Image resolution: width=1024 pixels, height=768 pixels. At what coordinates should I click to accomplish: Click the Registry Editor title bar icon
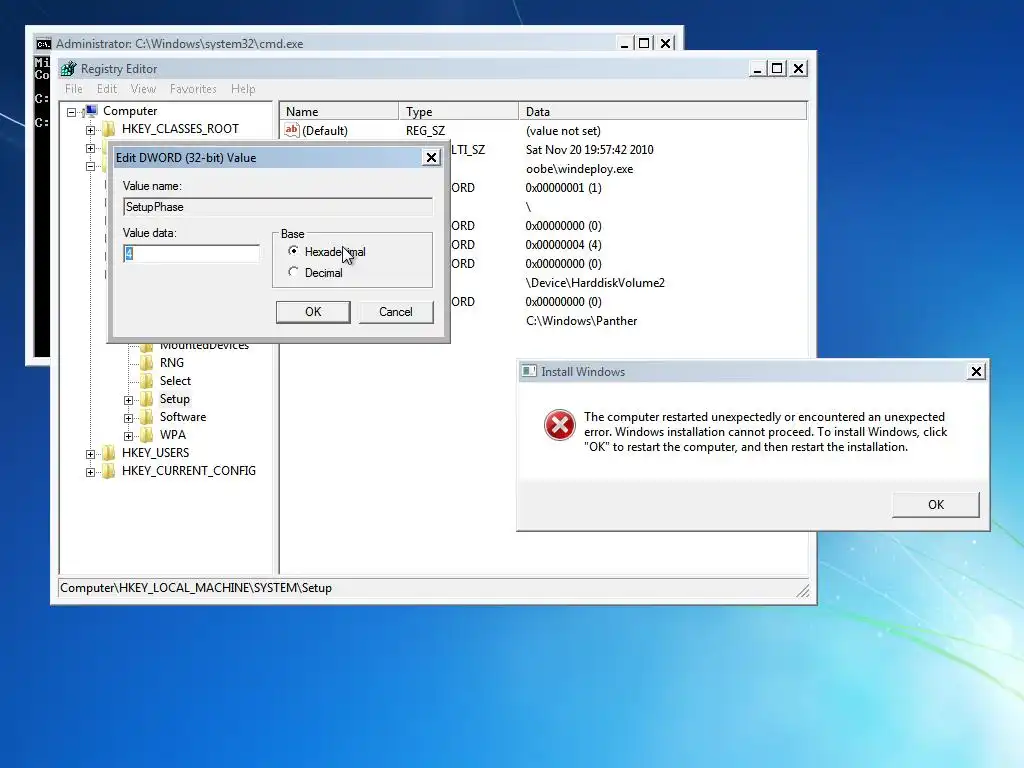click(x=69, y=69)
